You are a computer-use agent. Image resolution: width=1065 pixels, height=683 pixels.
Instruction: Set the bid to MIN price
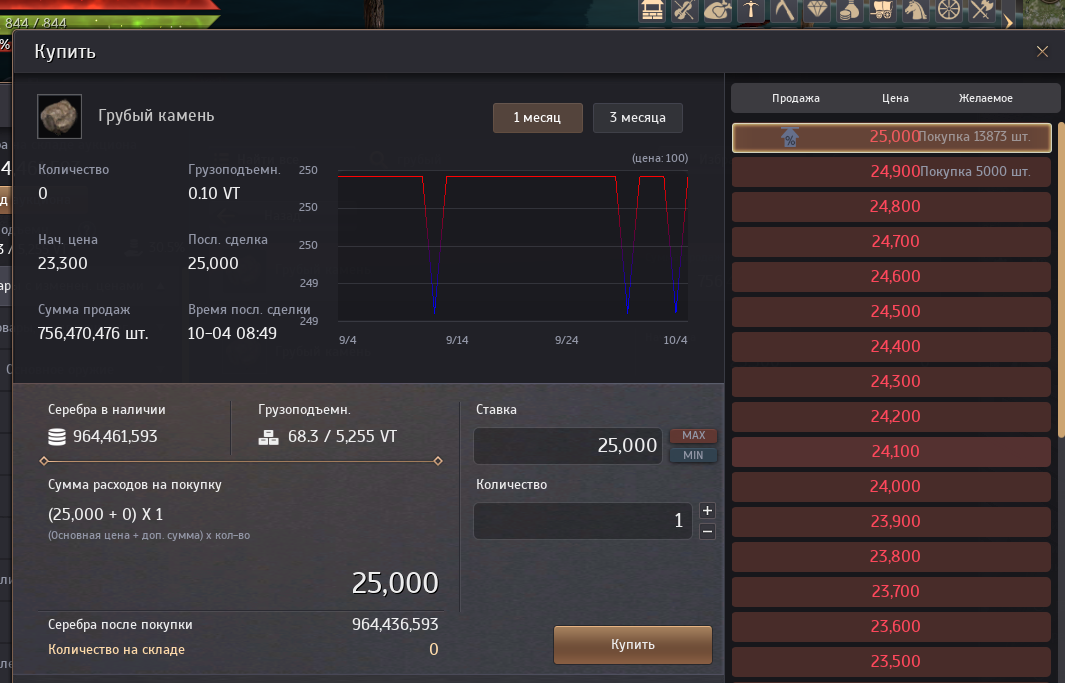pyautogui.click(x=693, y=456)
